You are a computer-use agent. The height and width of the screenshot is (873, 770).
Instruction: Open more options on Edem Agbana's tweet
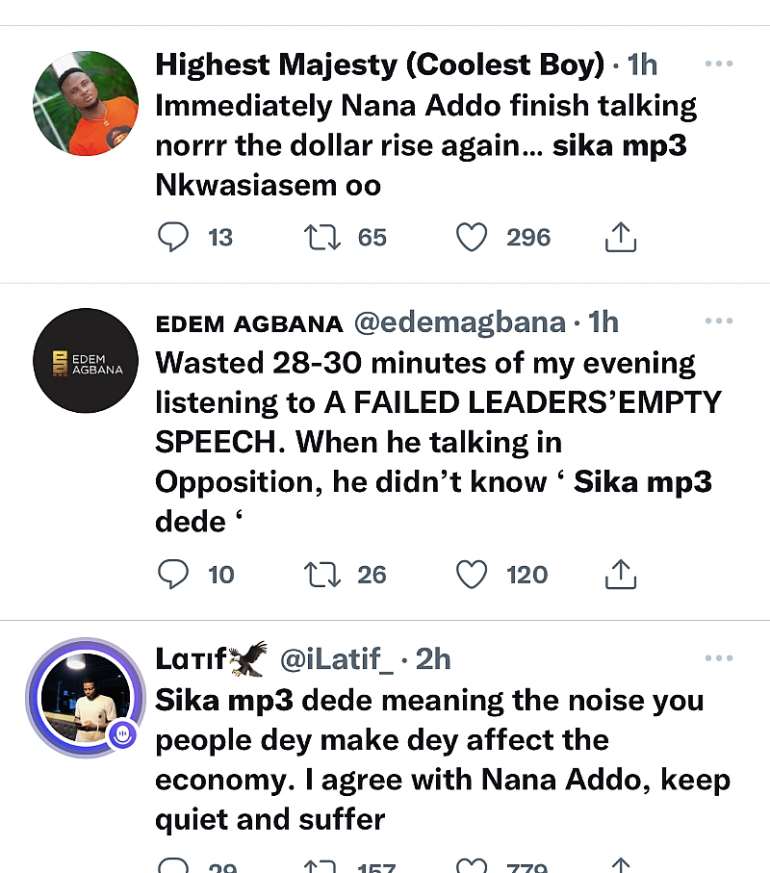tap(719, 321)
